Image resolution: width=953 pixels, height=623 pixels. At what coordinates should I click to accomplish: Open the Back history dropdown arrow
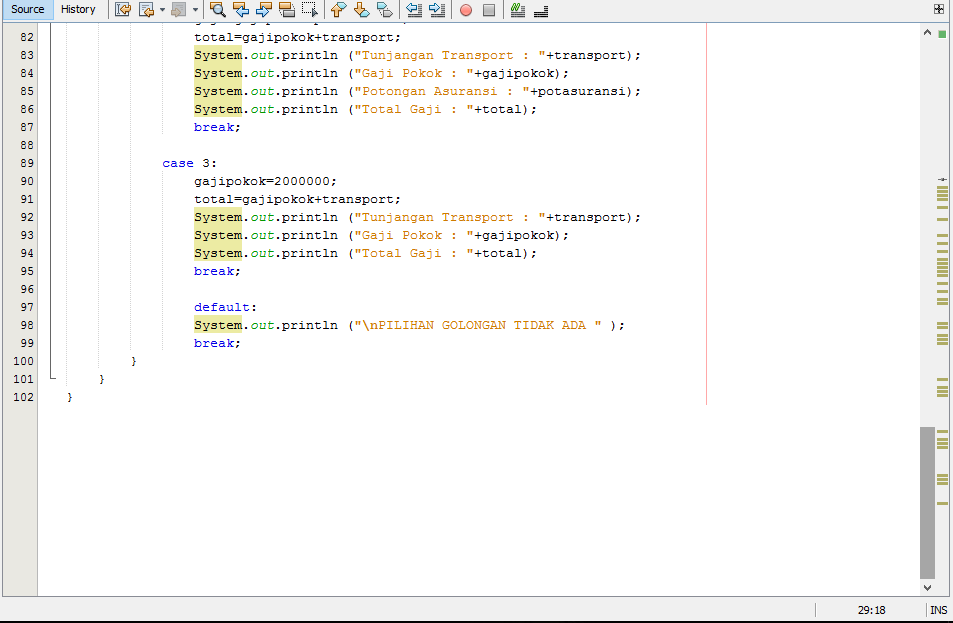coord(162,10)
